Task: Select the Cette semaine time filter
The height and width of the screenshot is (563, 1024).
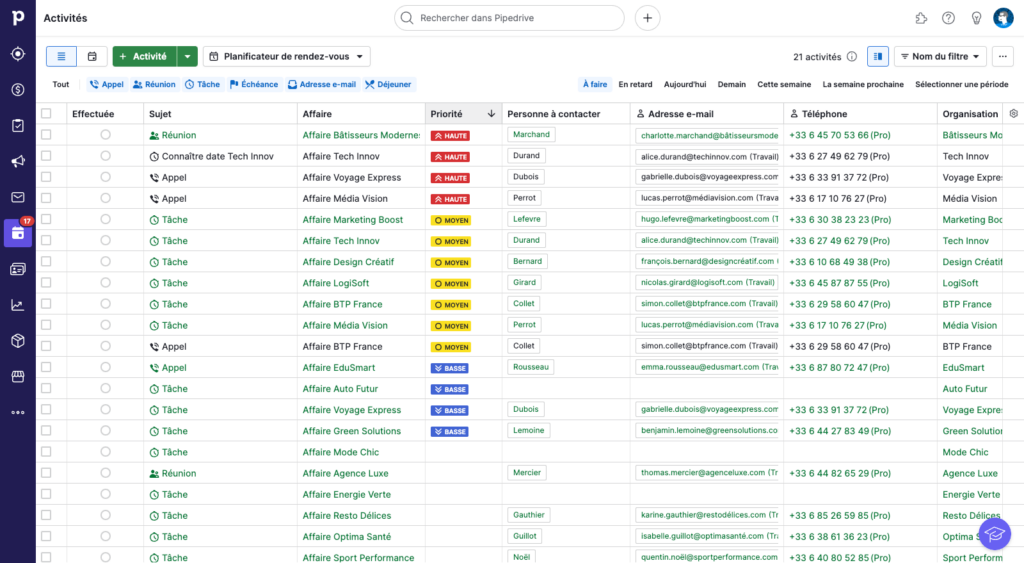Action: coord(784,84)
